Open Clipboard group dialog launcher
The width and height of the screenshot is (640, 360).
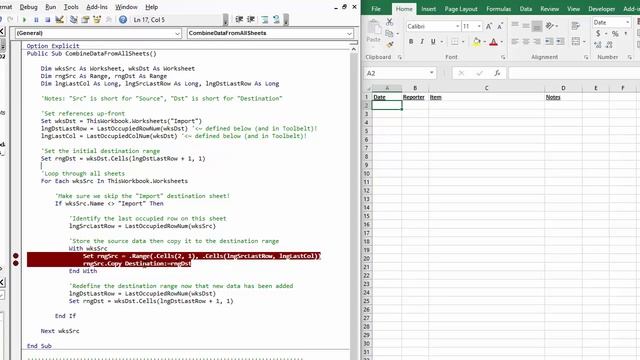pyautogui.click(x=400, y=58)
